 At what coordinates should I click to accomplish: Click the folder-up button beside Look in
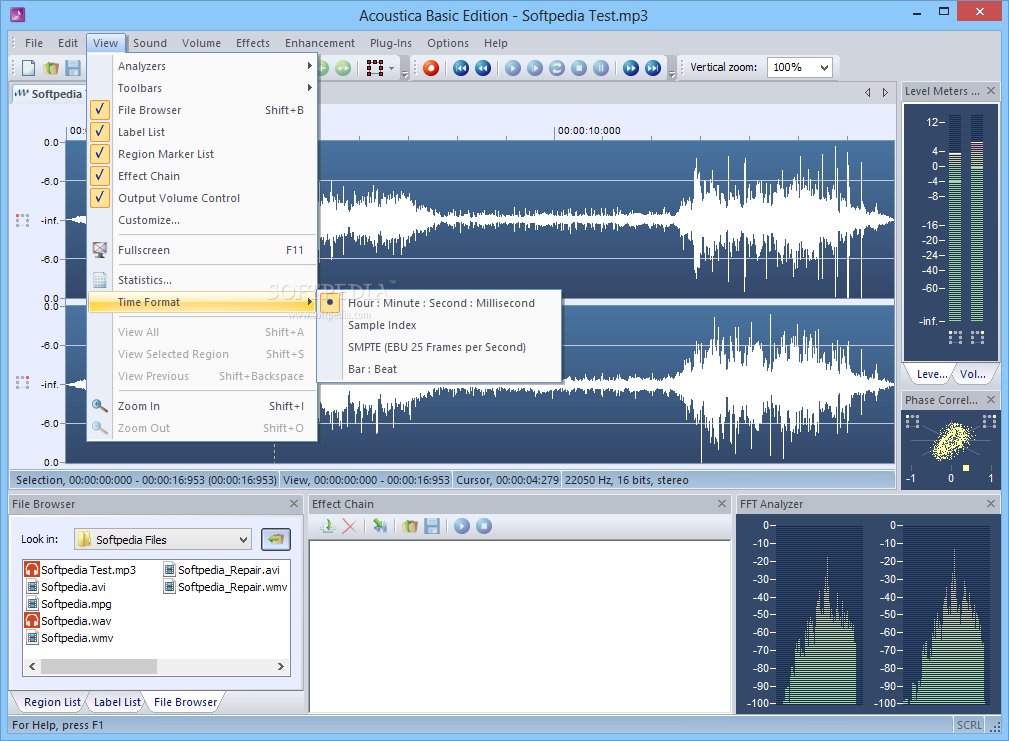coord(276,539)
